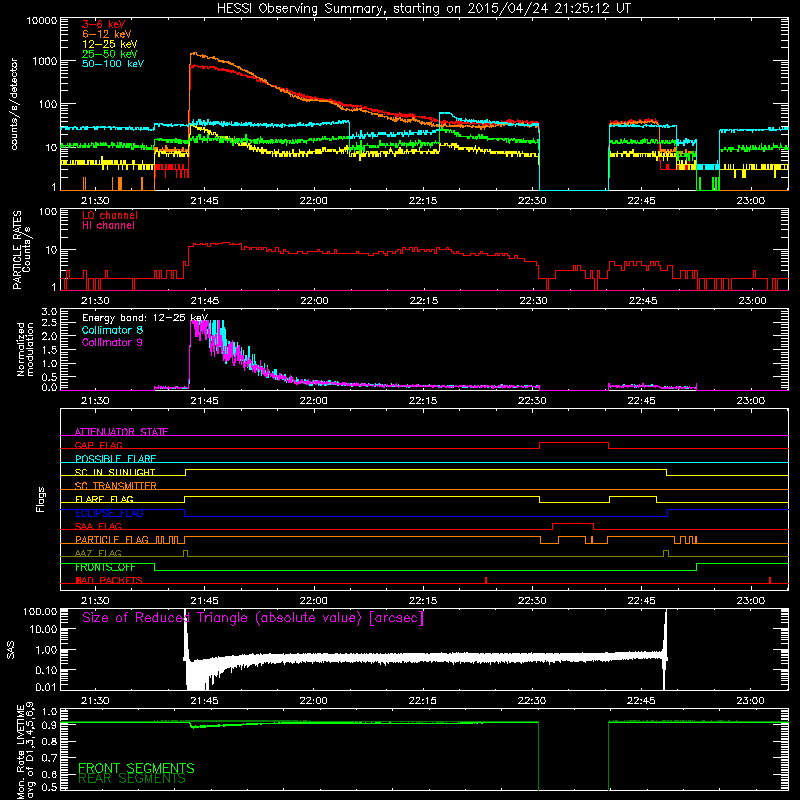Select the ATTENUATOR STATE flag label
The height and width of the screenshot is (800, 800).
(x=121, y=432)
